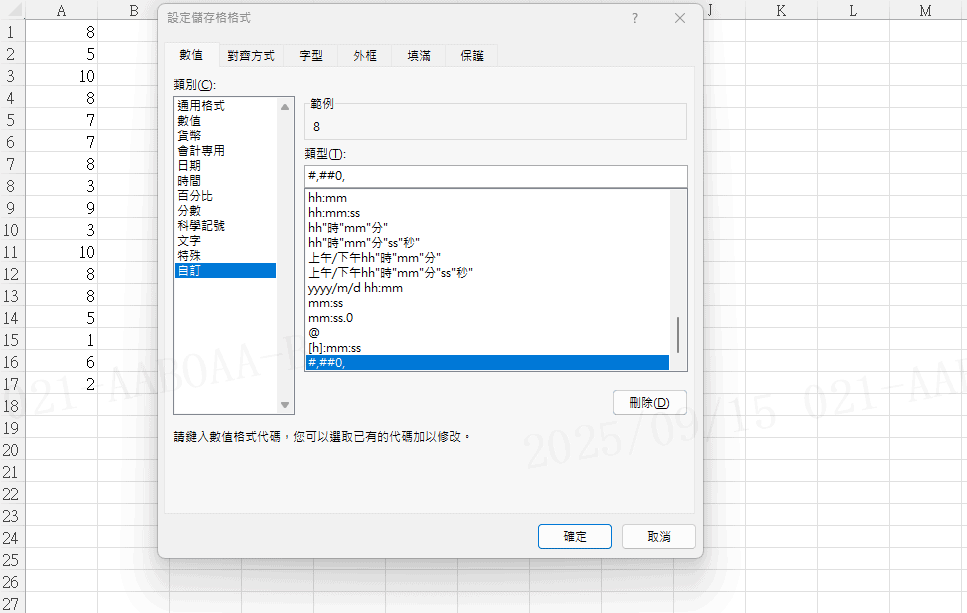
Task: Open the 字型 tab
Action: tap(311, 56)
